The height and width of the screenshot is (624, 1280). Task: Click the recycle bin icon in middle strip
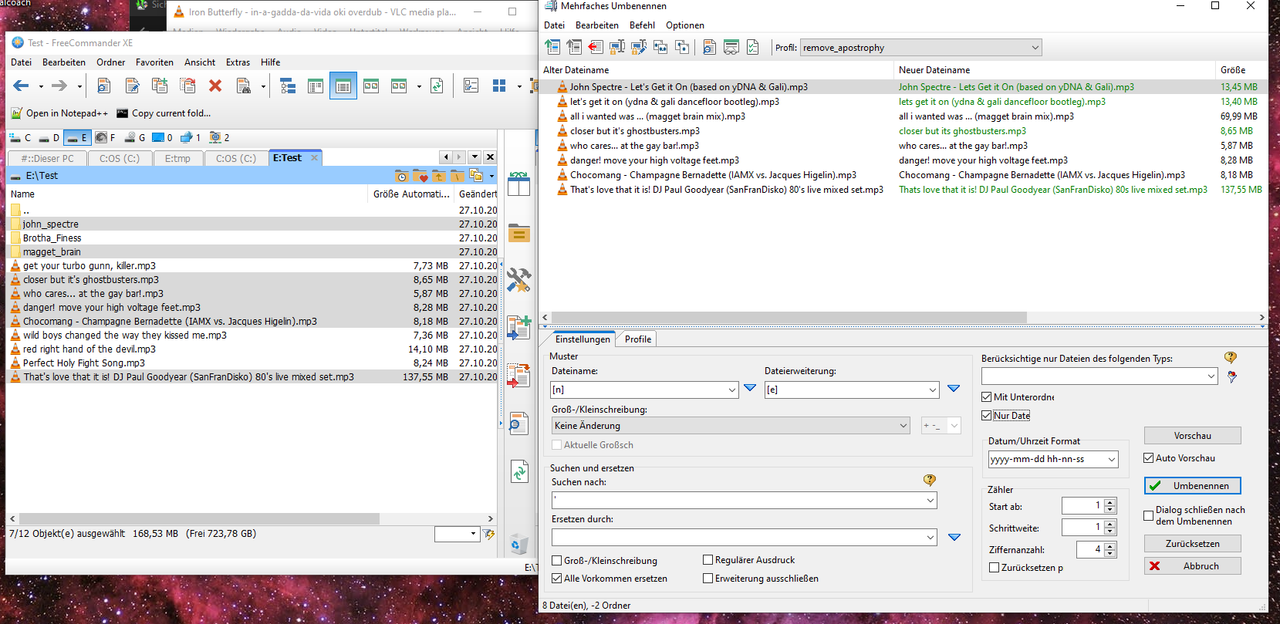pyautogui.click(x=518, y=543)
